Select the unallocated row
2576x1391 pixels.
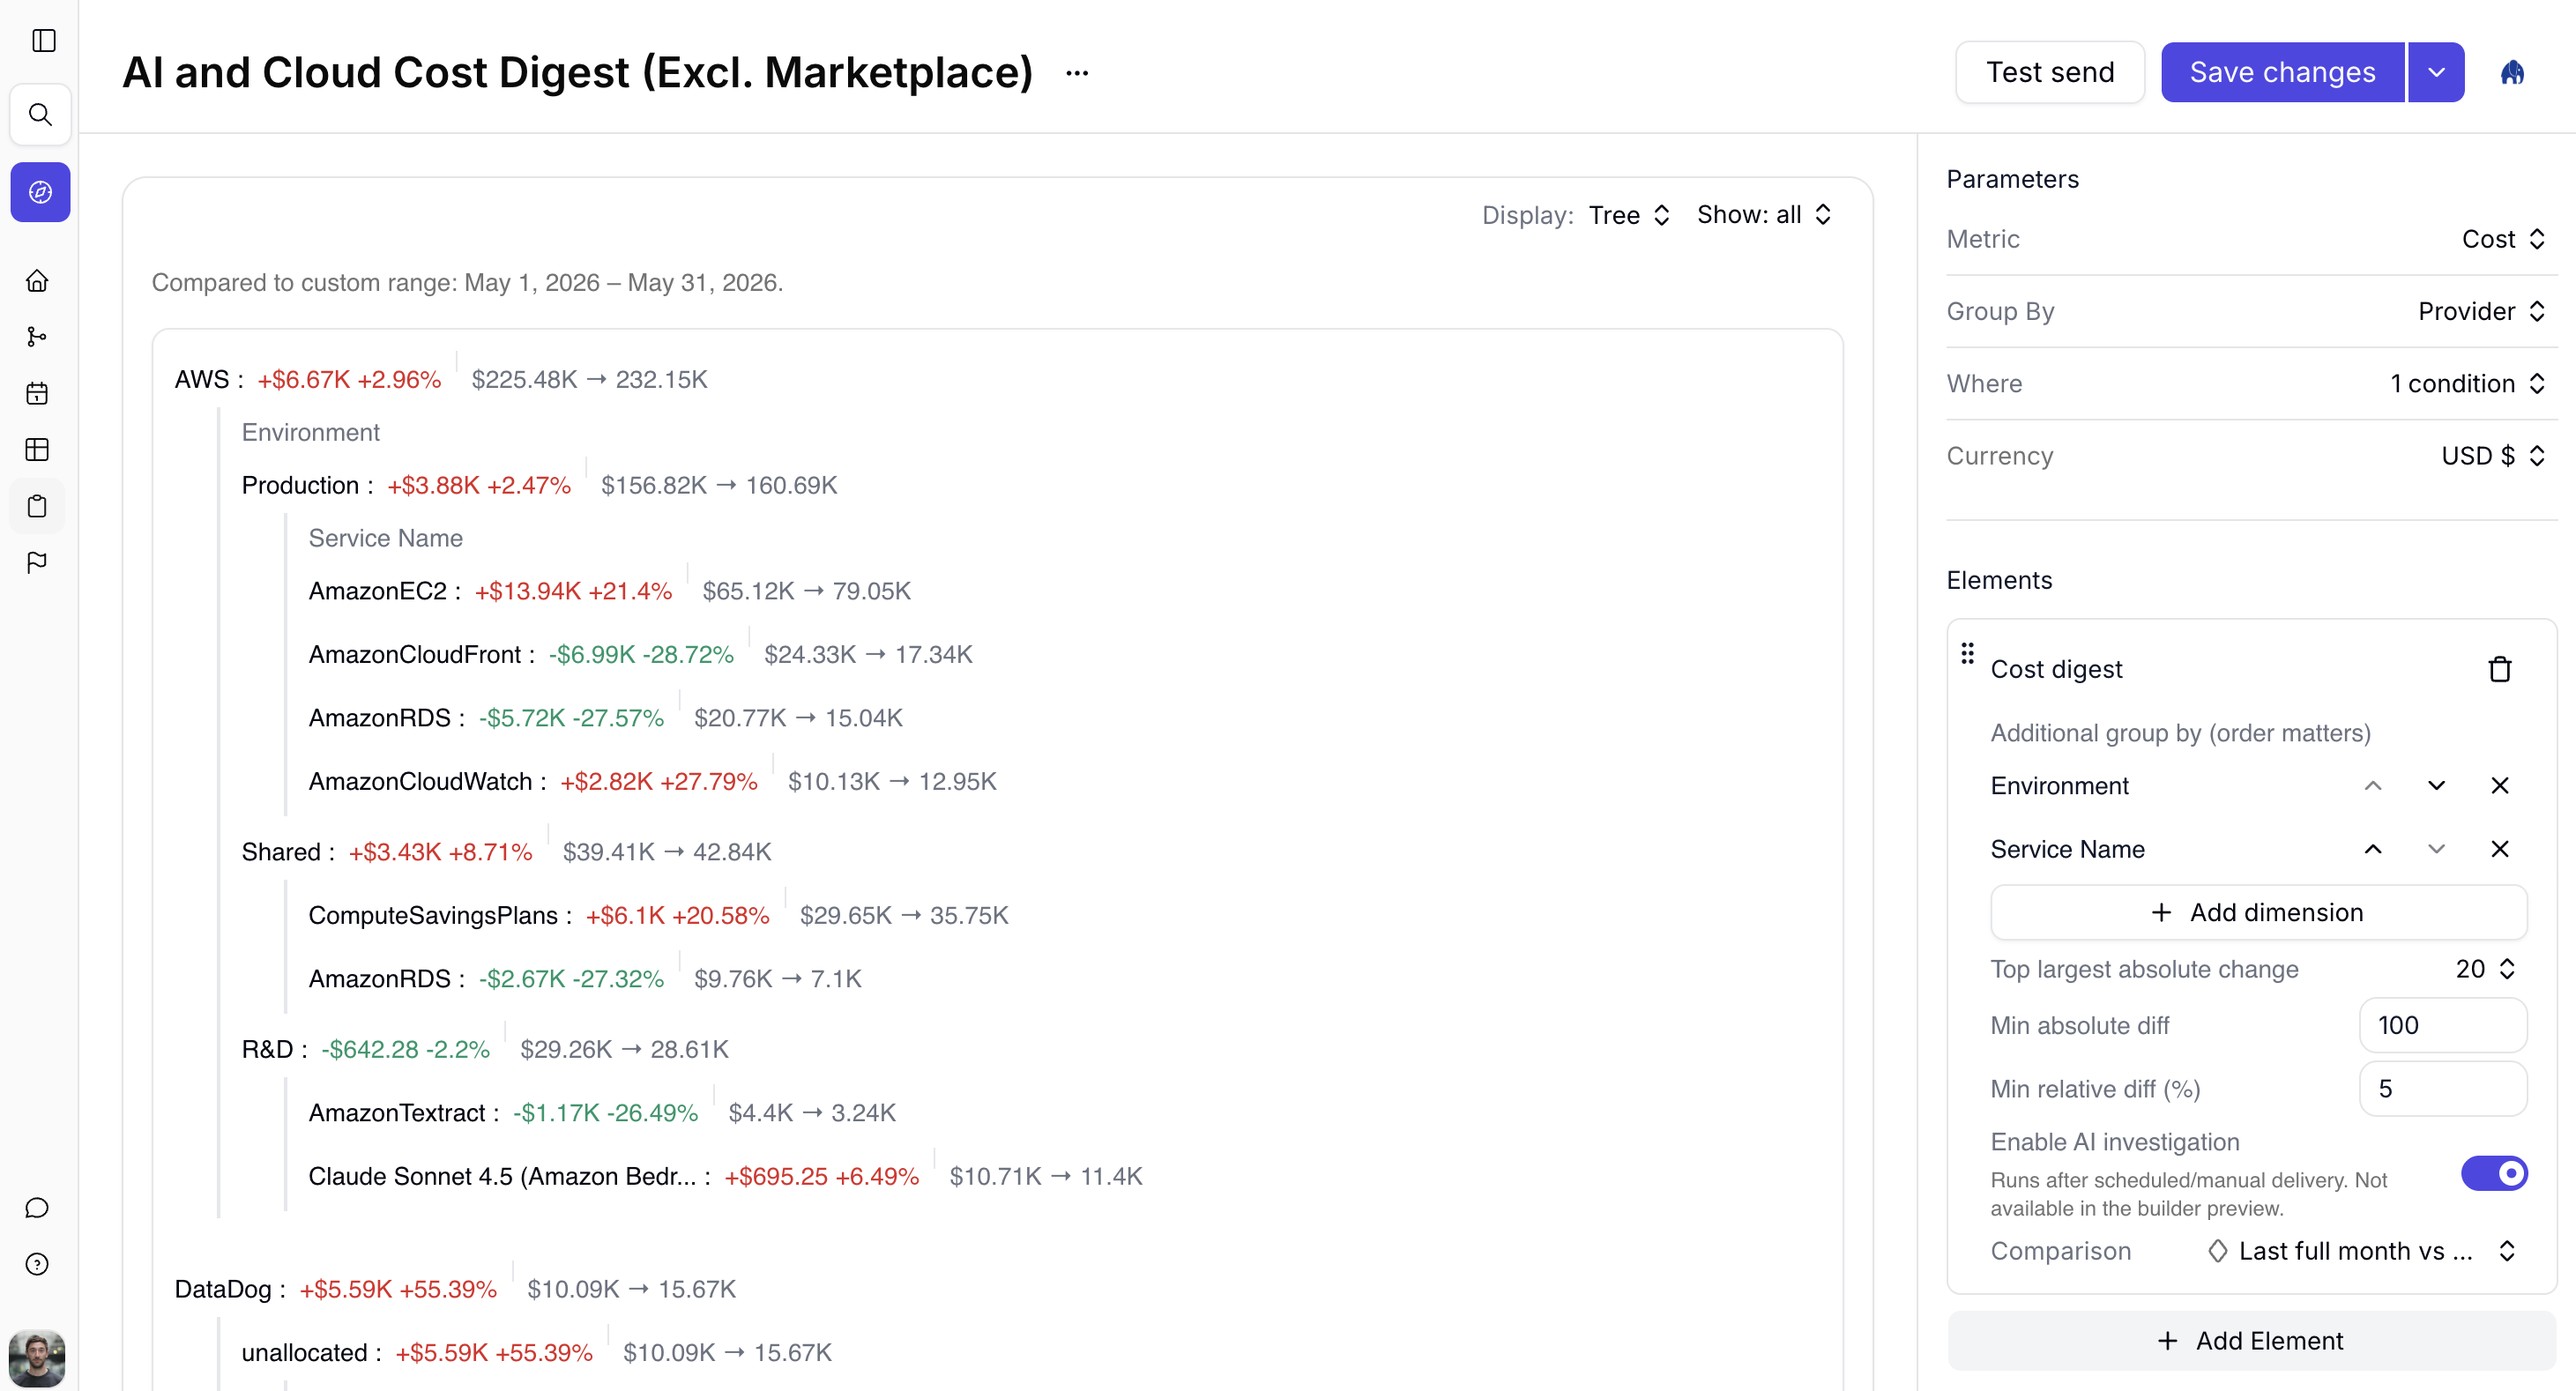click(x=536, y=1353)
